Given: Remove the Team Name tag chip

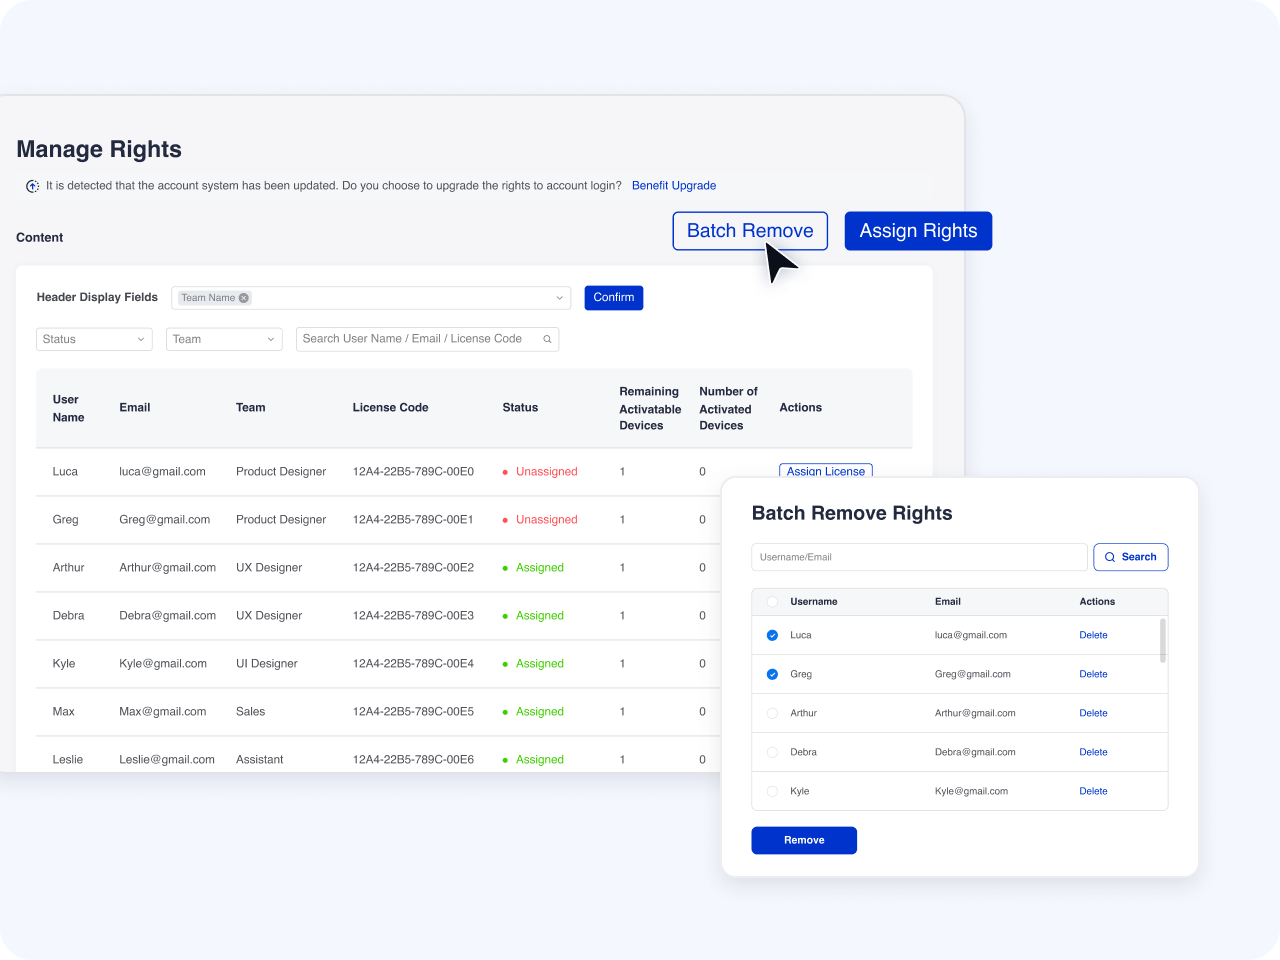Looking at the screenshot, I should [x=244, y=298].
